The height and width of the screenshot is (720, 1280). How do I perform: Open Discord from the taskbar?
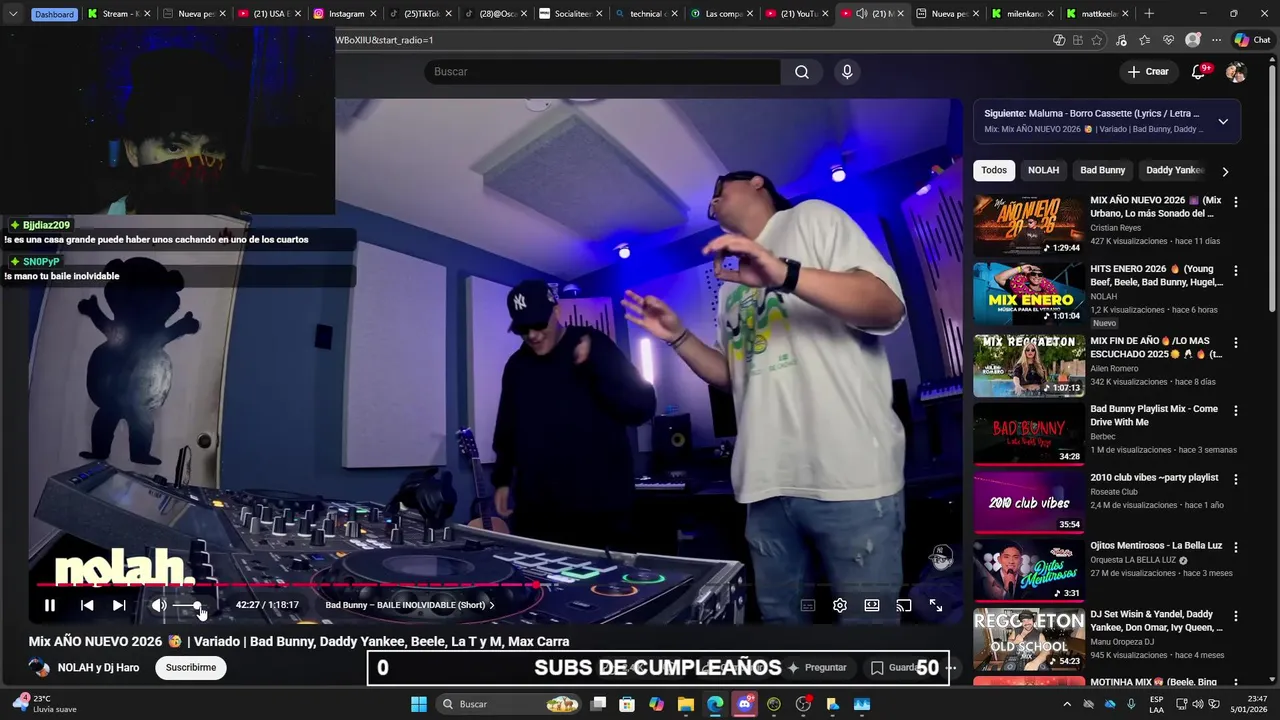click(x=744, y=704)
